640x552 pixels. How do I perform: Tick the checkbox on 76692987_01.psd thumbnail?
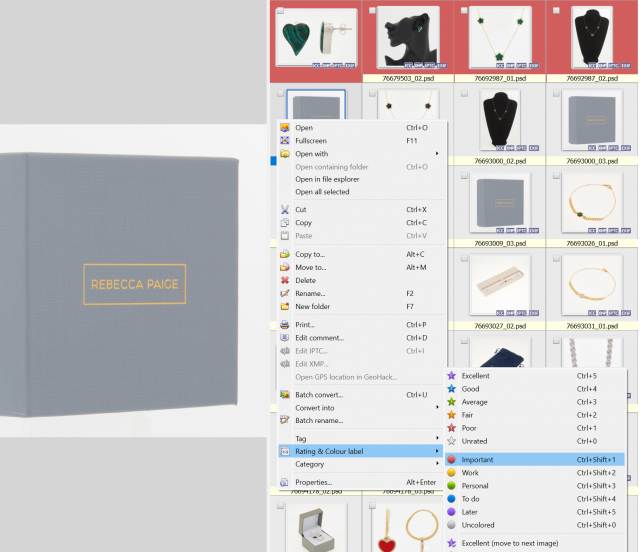point(464,11)
